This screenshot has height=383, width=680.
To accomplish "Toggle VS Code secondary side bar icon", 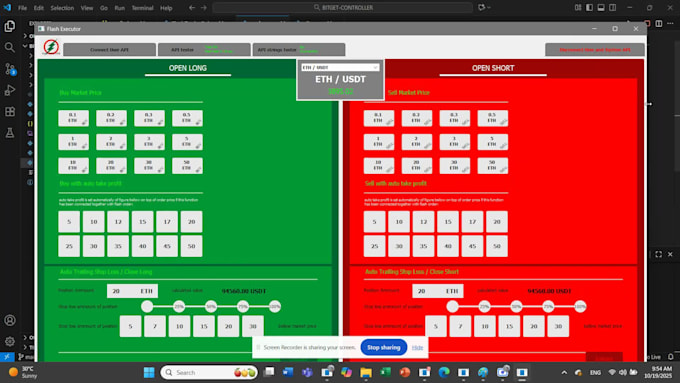I will coord(613,7).
